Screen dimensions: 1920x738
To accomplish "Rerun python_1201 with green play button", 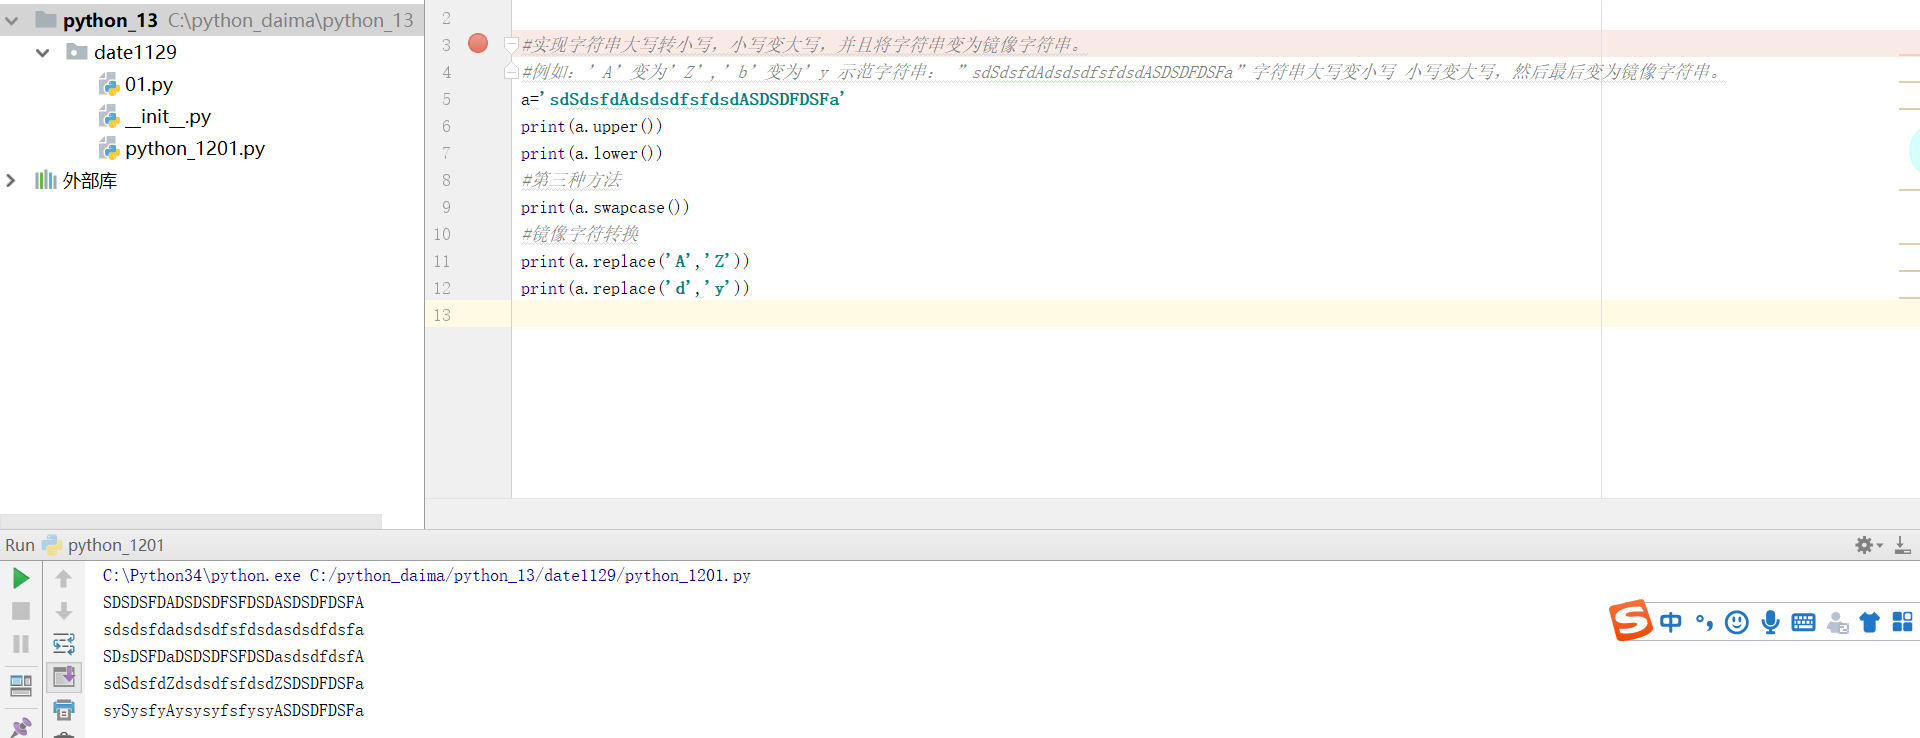I will [20, 578].
